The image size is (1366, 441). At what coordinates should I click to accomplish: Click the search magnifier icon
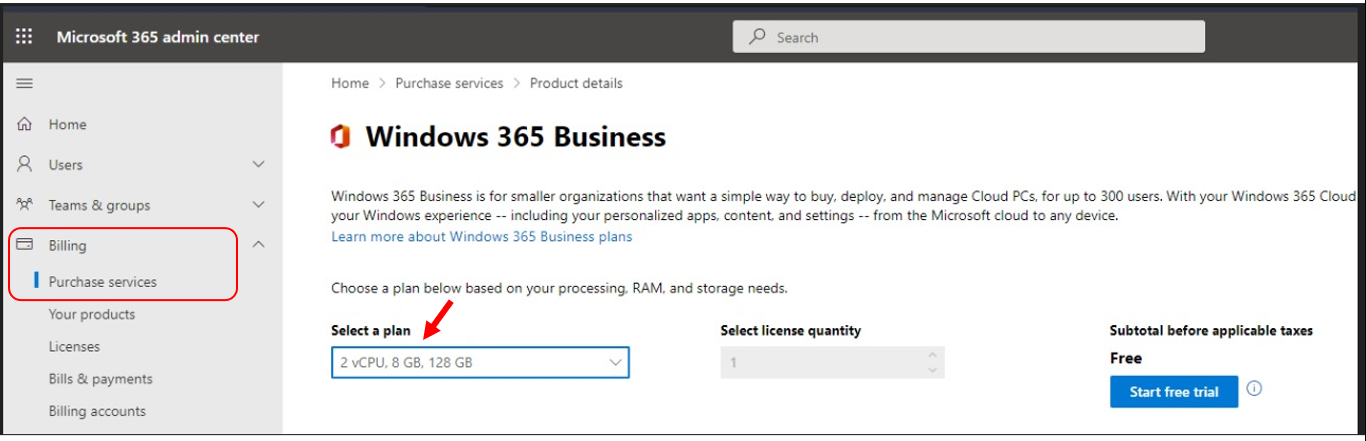tap(757, 37)
